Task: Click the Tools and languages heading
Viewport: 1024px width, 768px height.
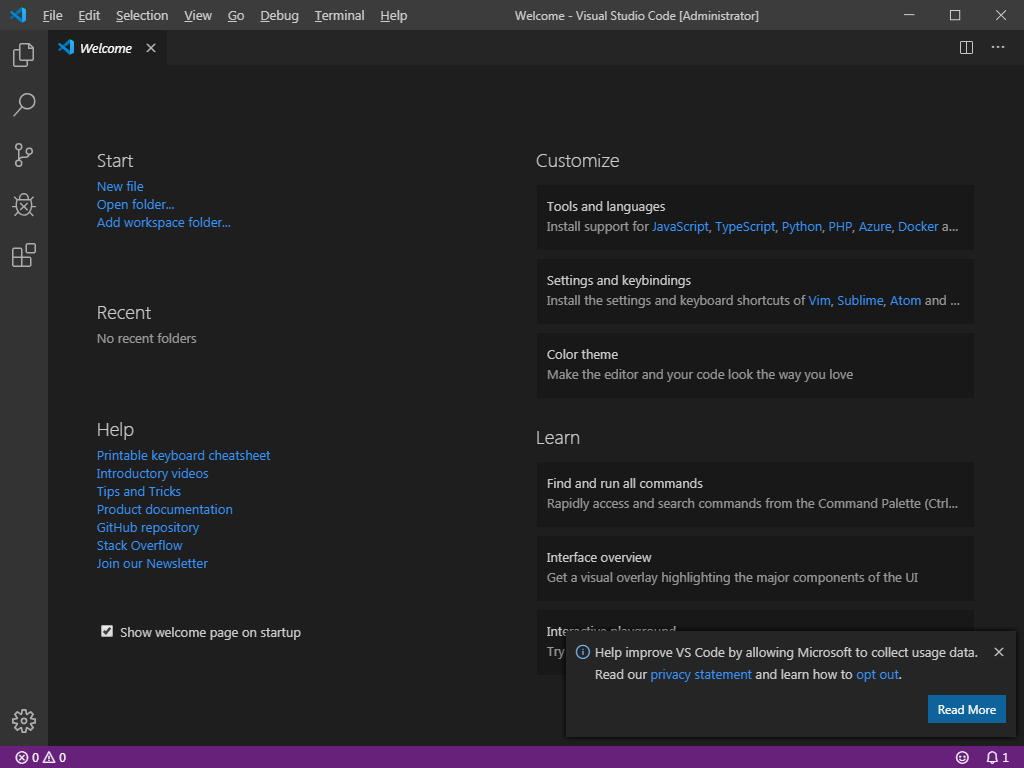Action: coord(606,206)
